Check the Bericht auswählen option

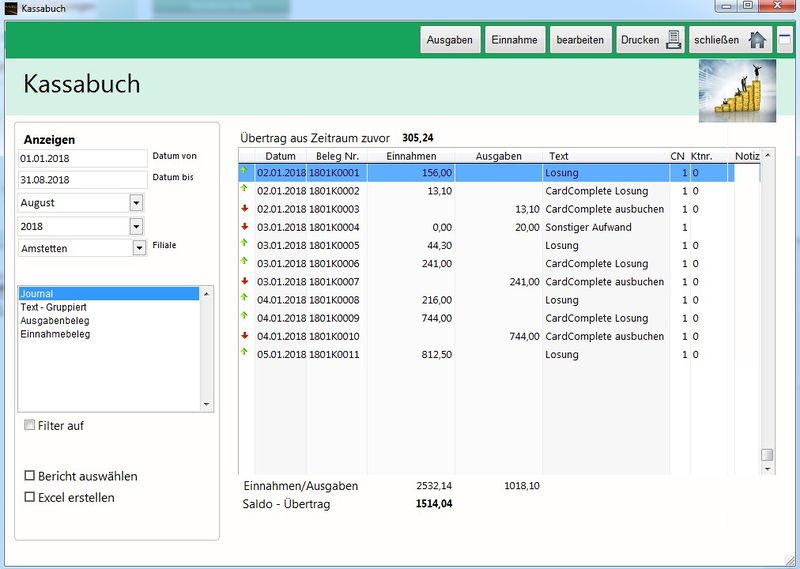pos(30,476)
